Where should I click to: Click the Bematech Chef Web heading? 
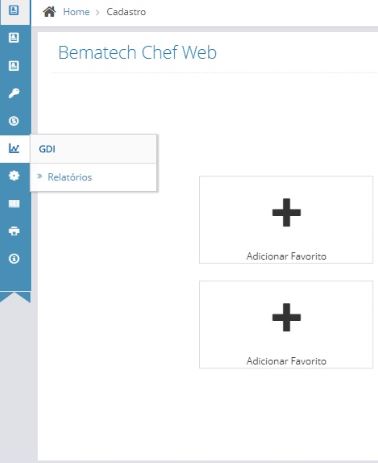tap(137, 53)
